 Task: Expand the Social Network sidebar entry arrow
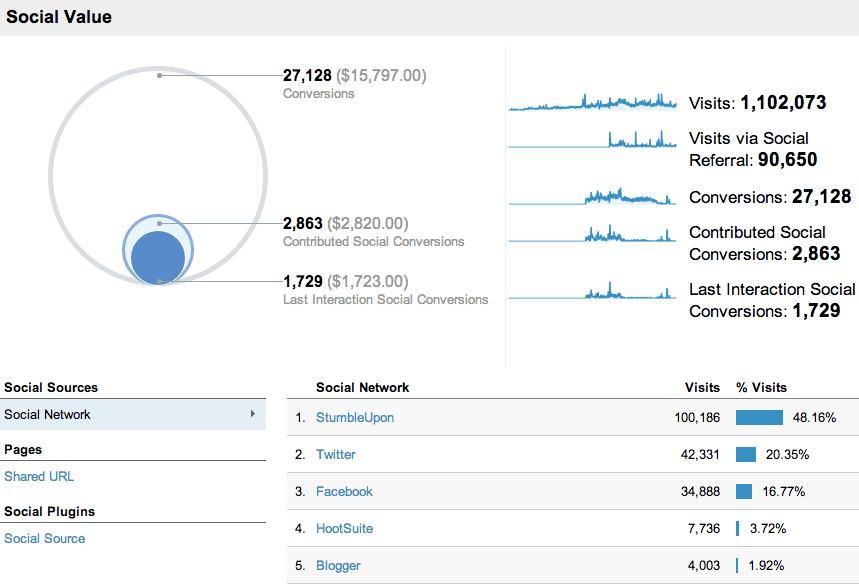(x=254, y=412)
